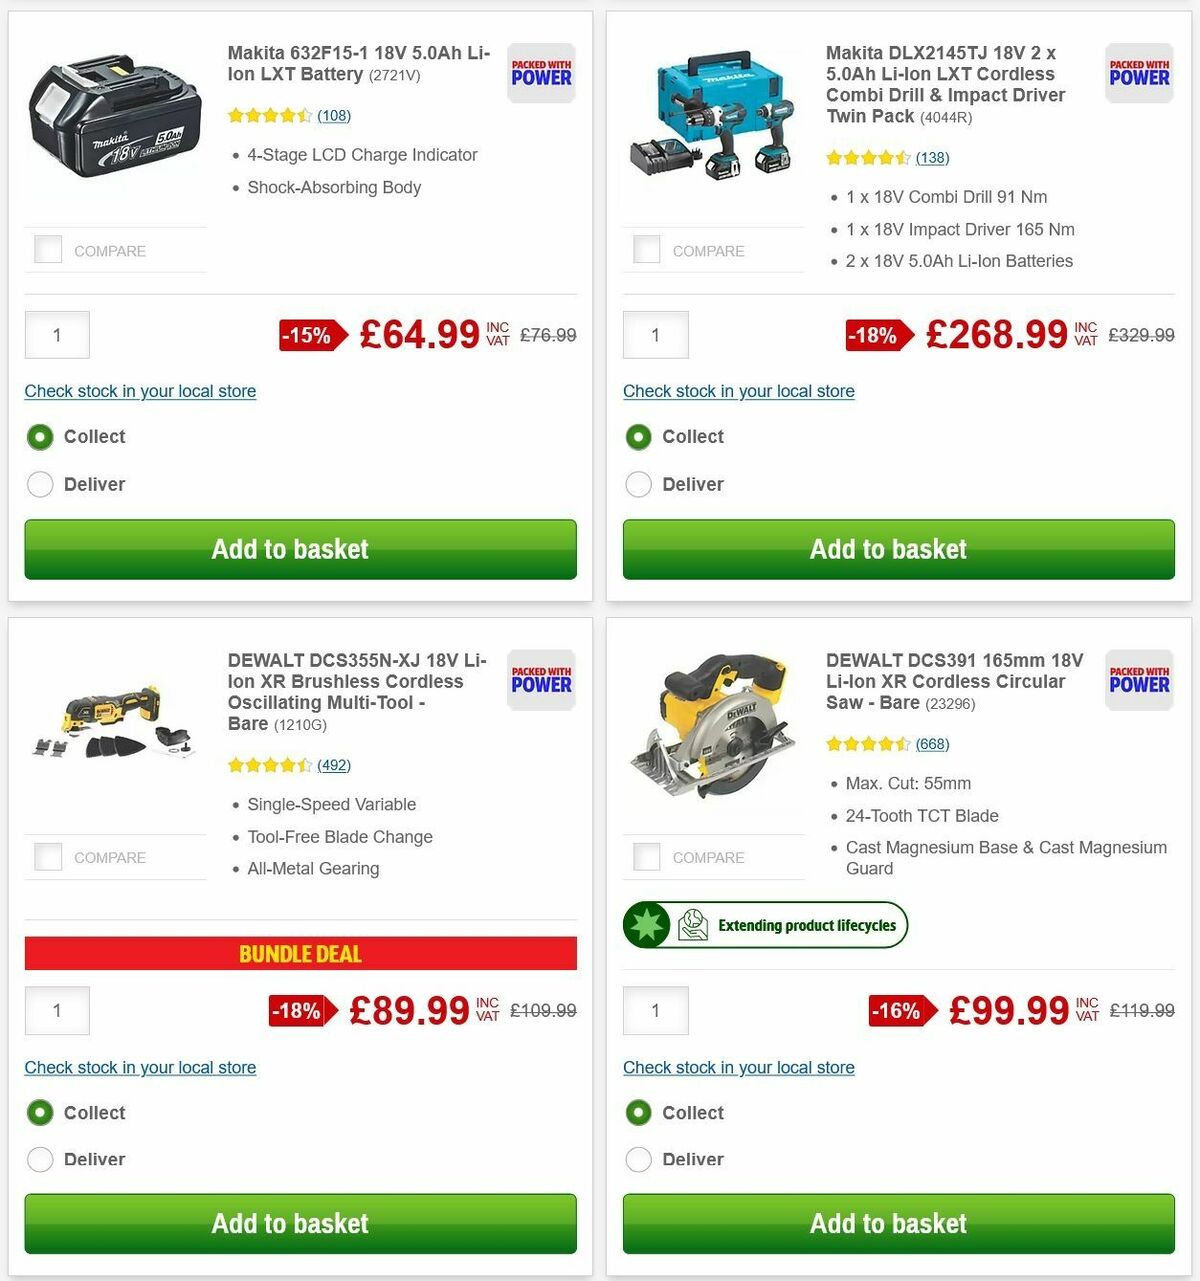Click the Packed With Power badge on DEWALT multi-tool
1200x1281 pixels.
point(540,681)
